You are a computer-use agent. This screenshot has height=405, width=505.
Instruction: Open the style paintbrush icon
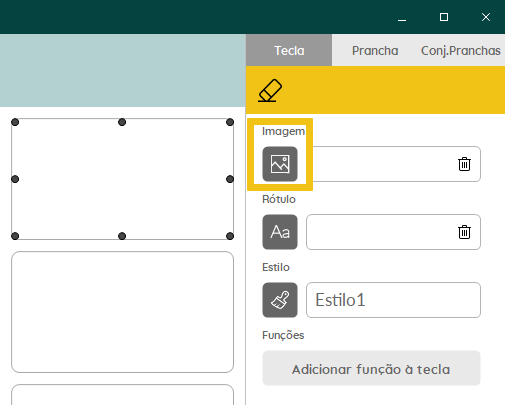point(280,300)
